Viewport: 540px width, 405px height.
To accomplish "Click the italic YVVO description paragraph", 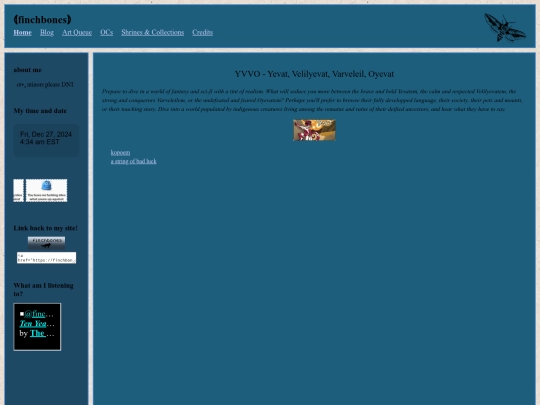I will point(313,100).
